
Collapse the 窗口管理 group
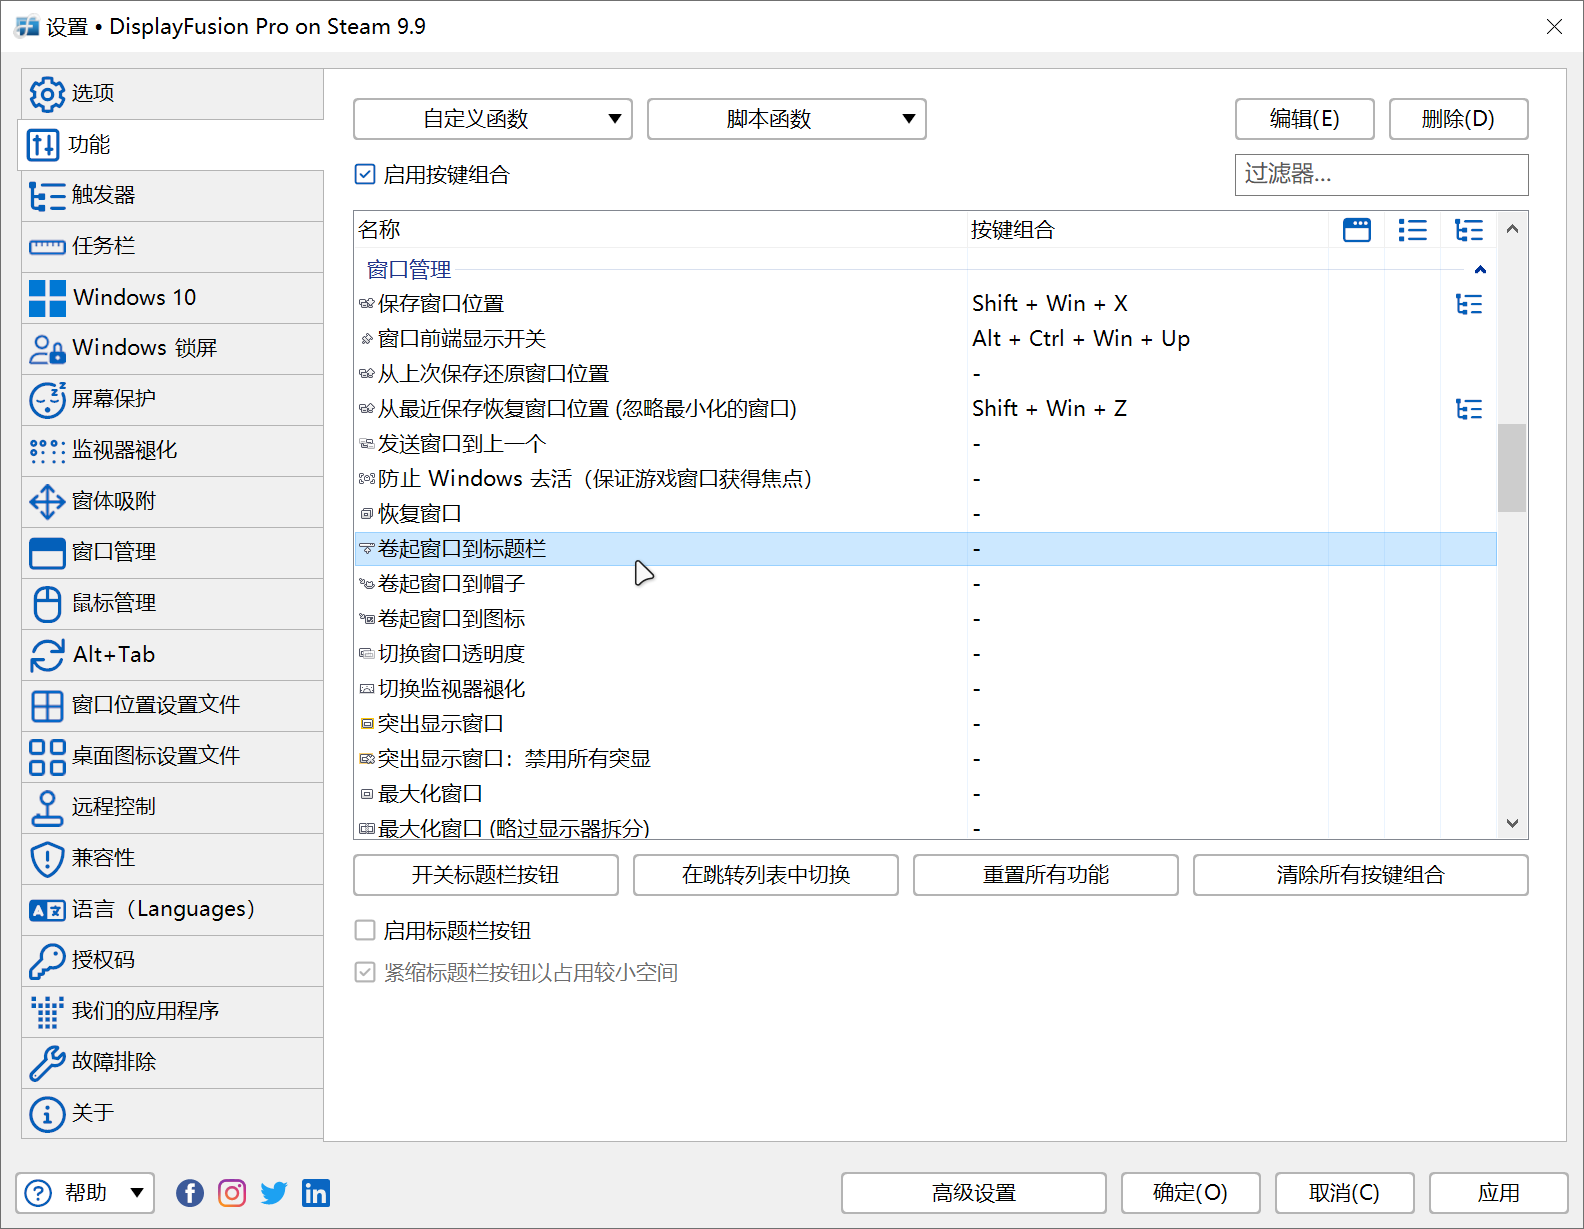click(1480, 270)
